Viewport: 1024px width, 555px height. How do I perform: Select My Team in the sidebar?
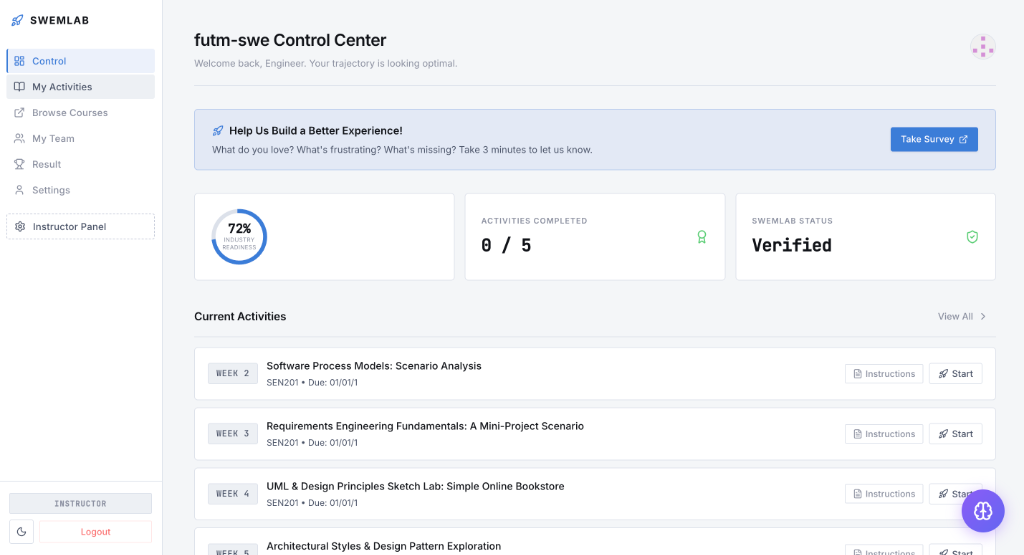coord(81,138)
